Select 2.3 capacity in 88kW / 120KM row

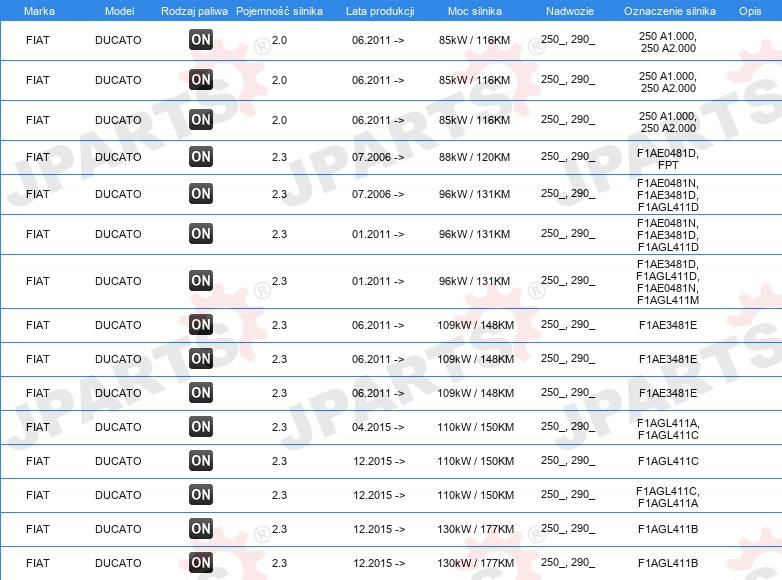click(x=279, y=157)
